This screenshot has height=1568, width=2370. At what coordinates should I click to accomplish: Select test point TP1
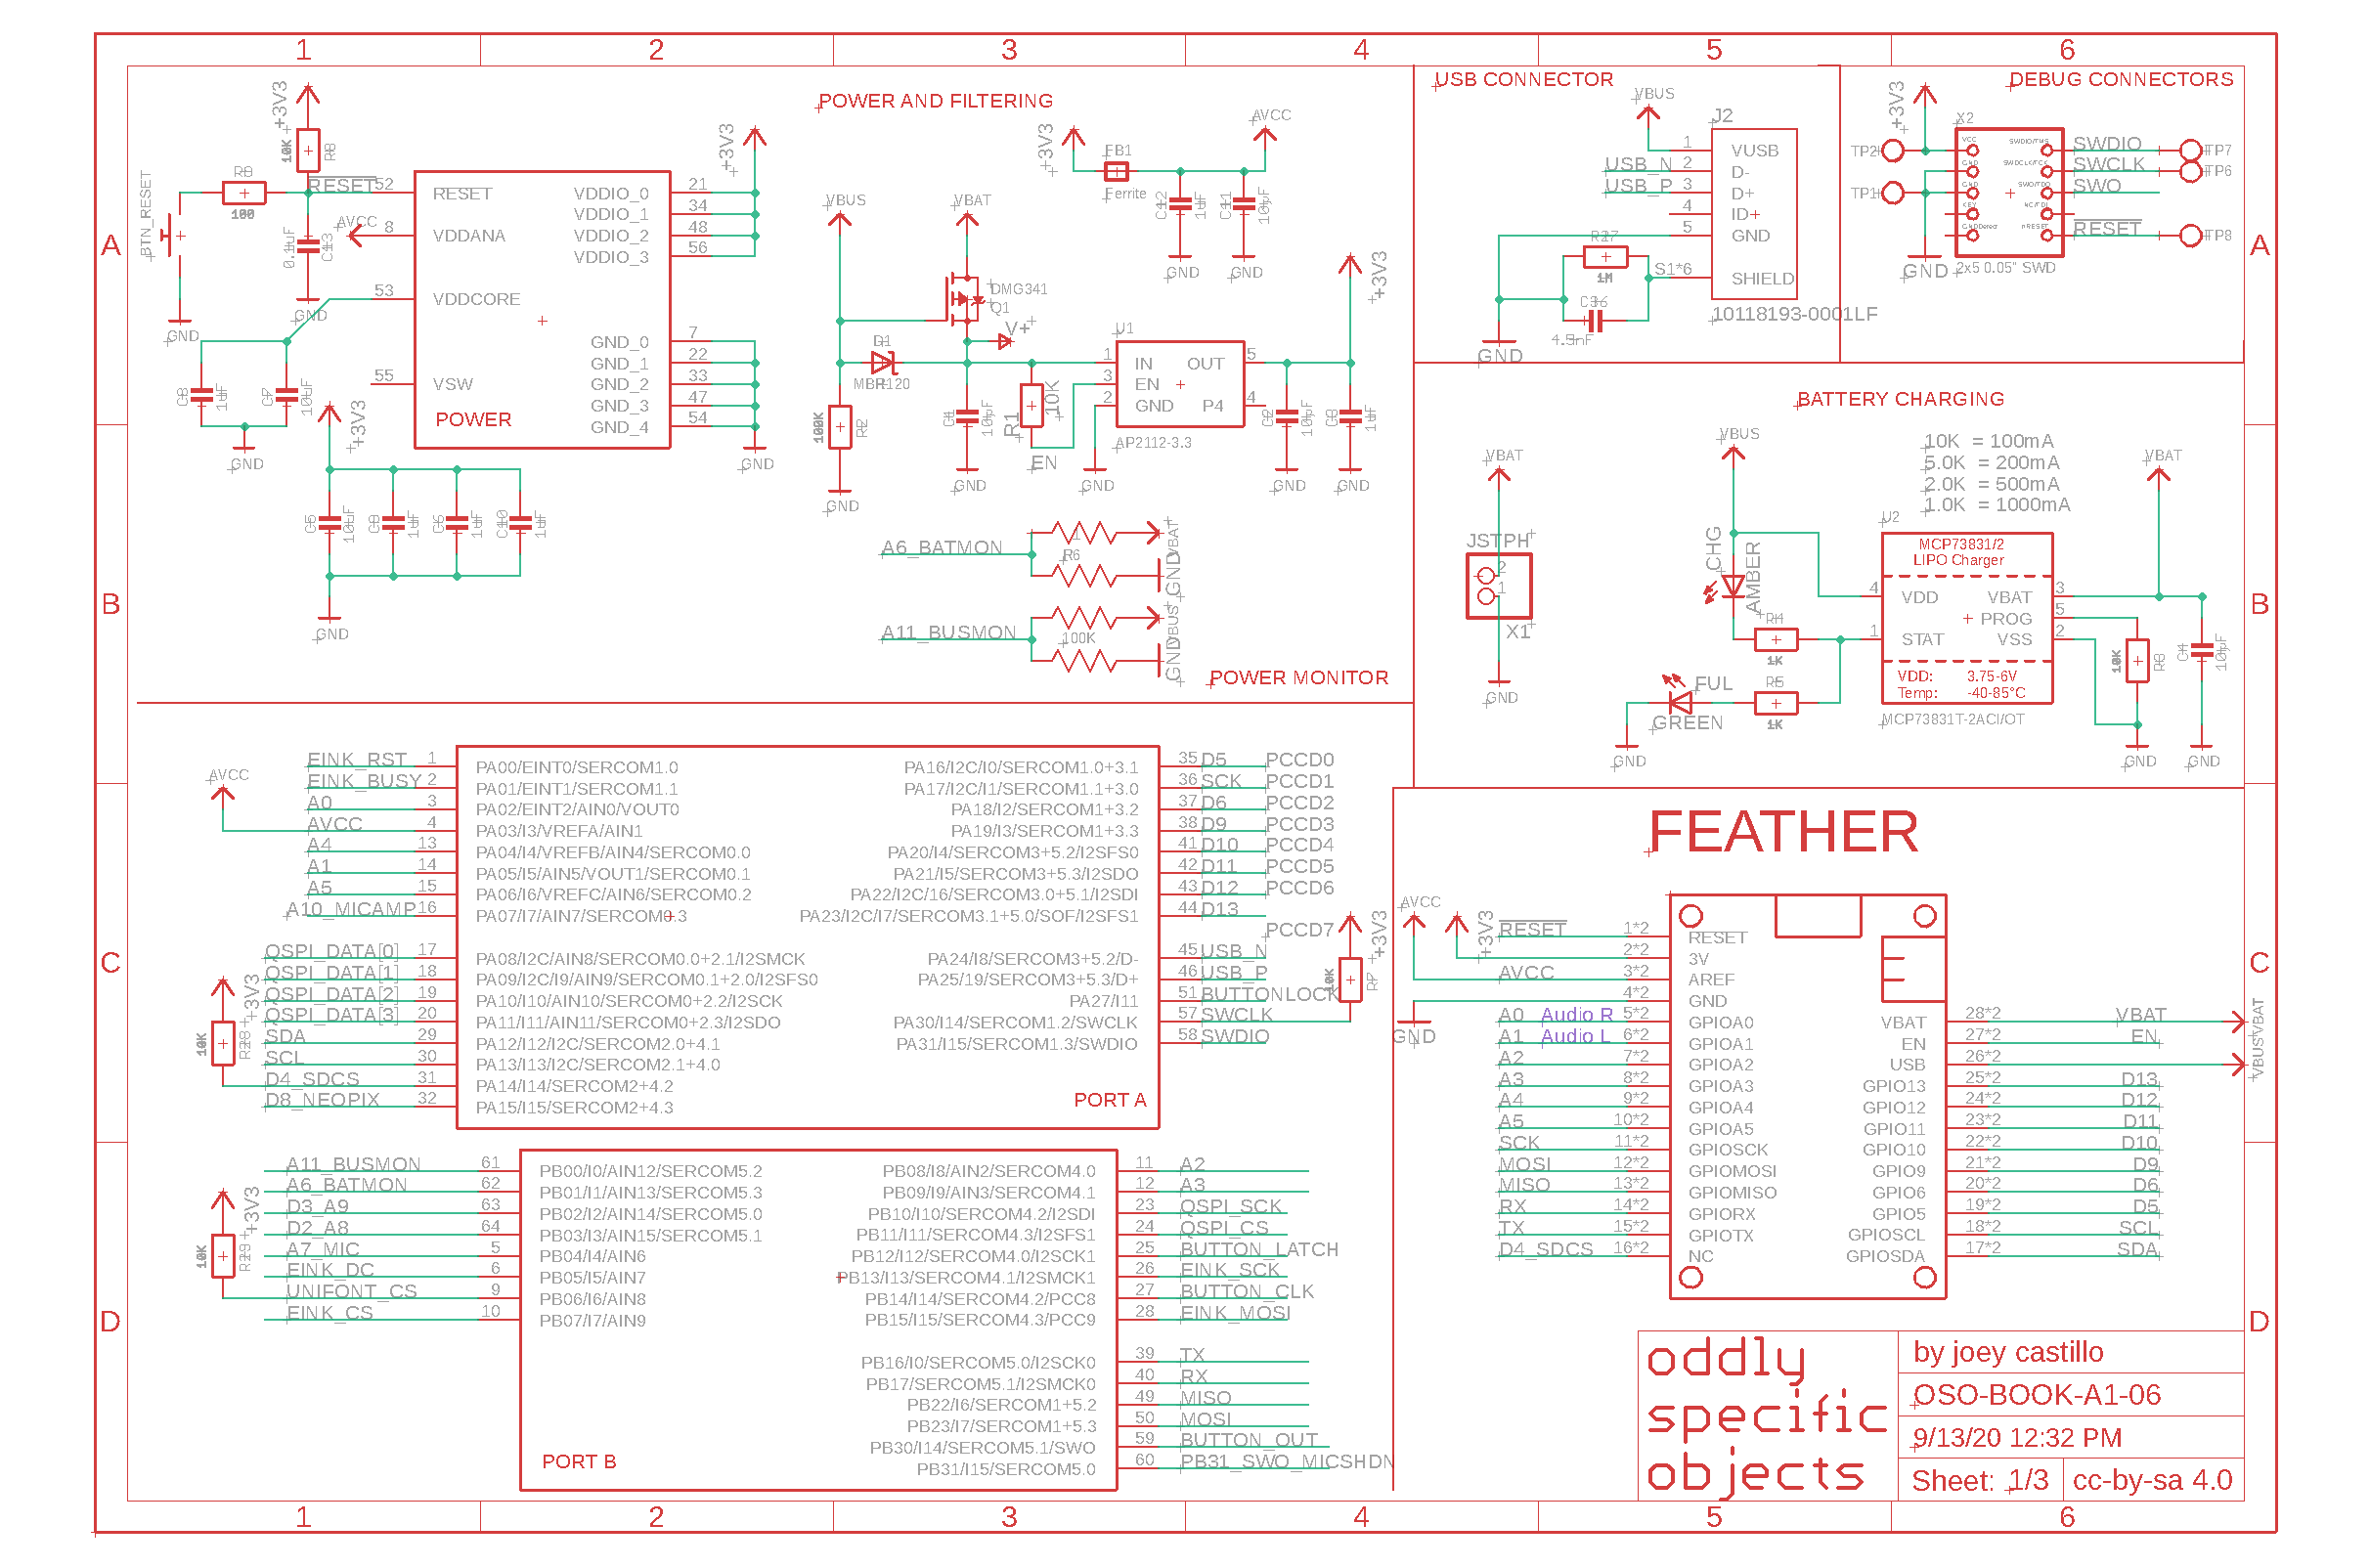click(x=1893, y=193)
